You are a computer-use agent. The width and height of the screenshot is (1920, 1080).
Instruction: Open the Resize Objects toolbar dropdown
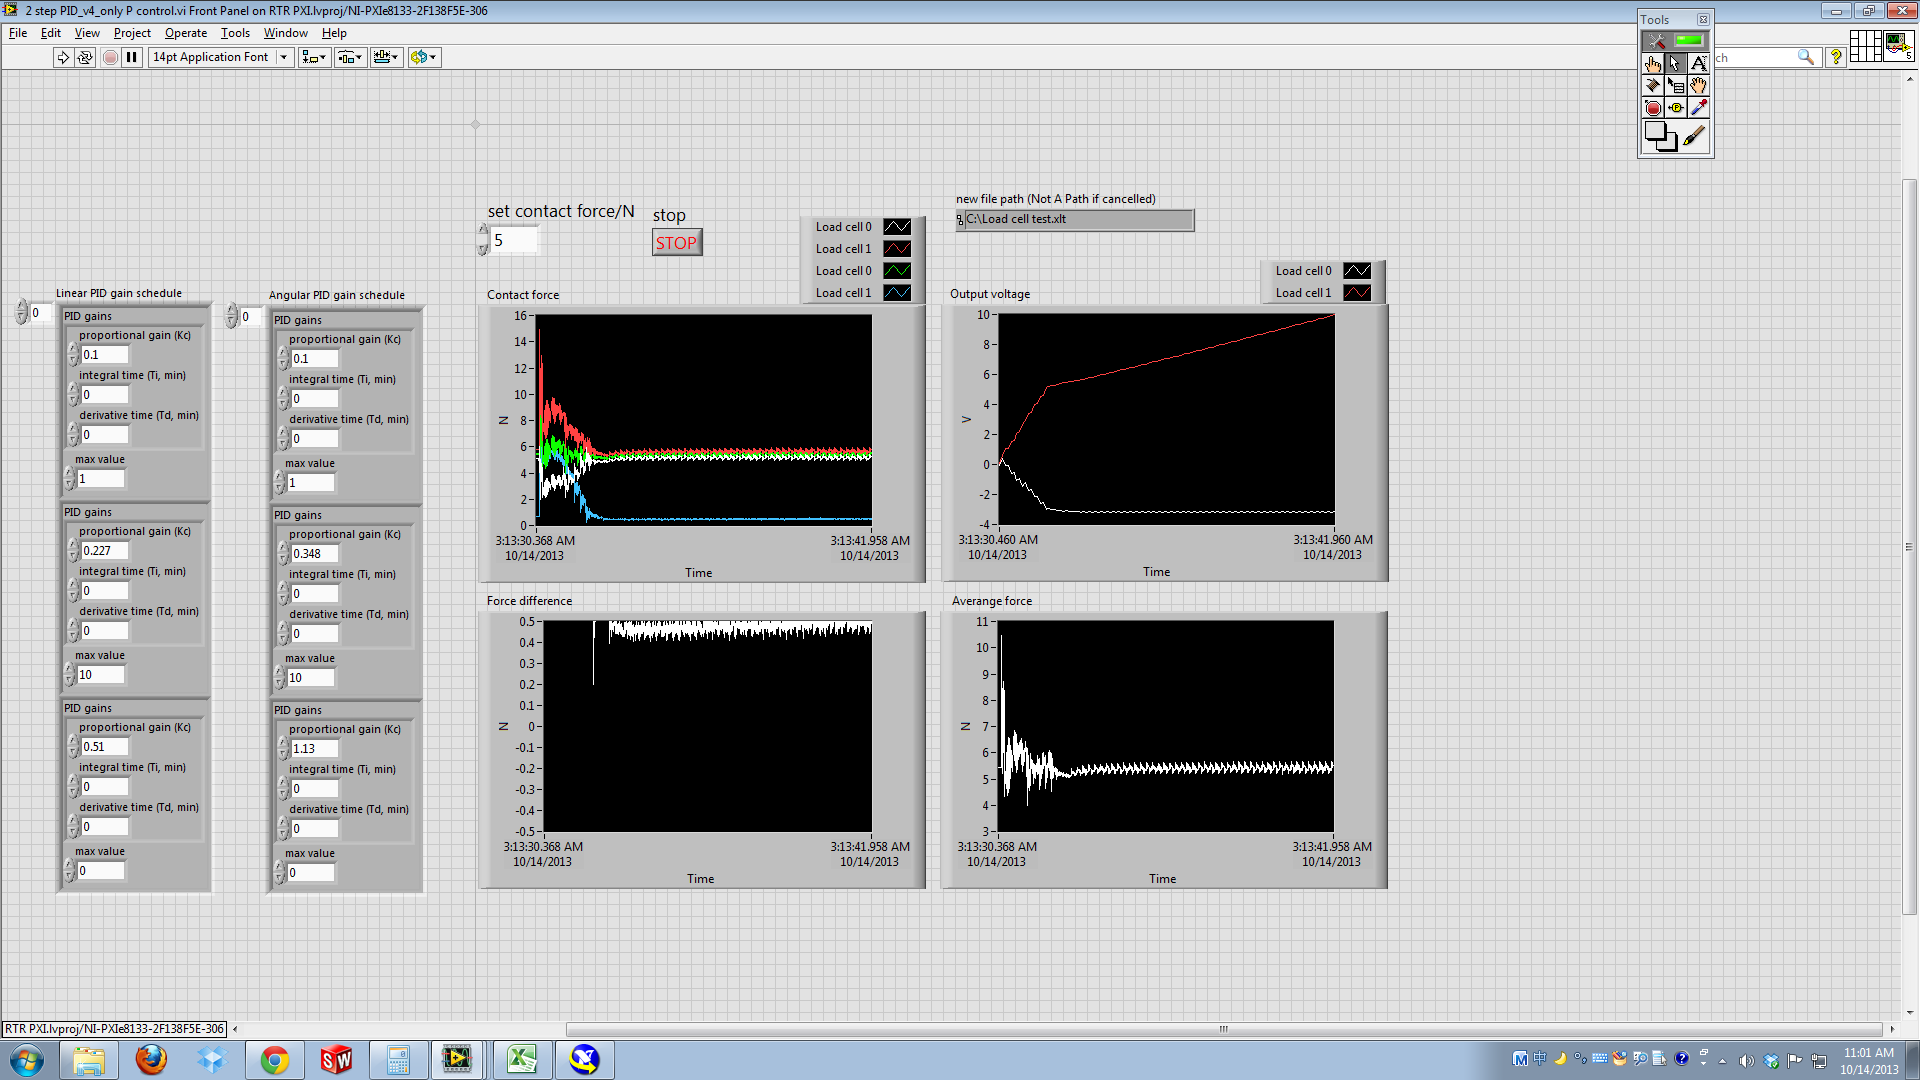point(386,57)
